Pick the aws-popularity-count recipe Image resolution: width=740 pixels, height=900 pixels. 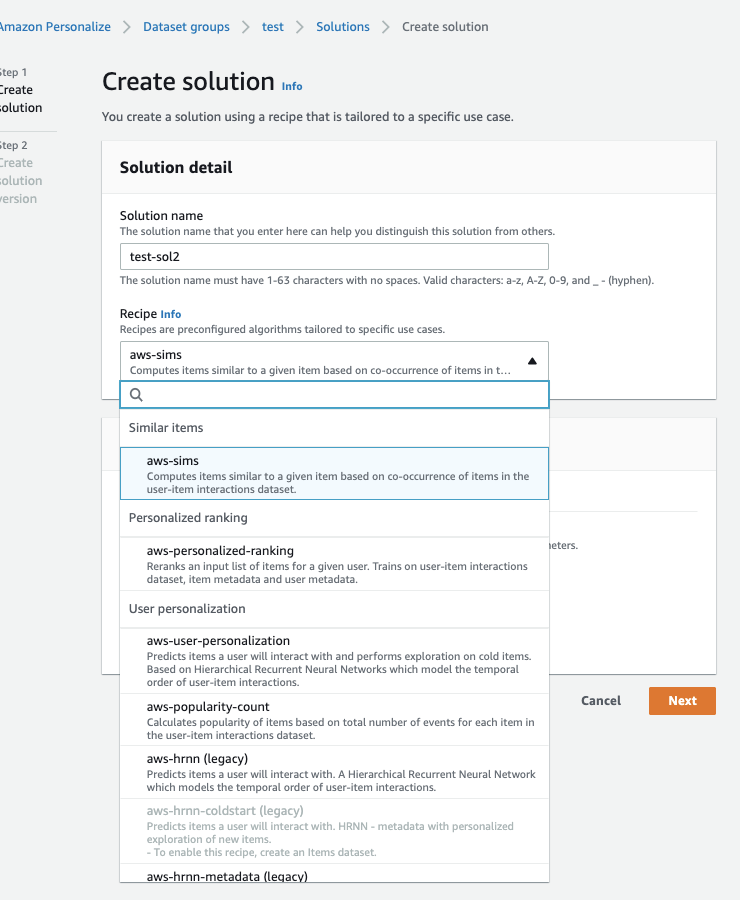[334, 720]
